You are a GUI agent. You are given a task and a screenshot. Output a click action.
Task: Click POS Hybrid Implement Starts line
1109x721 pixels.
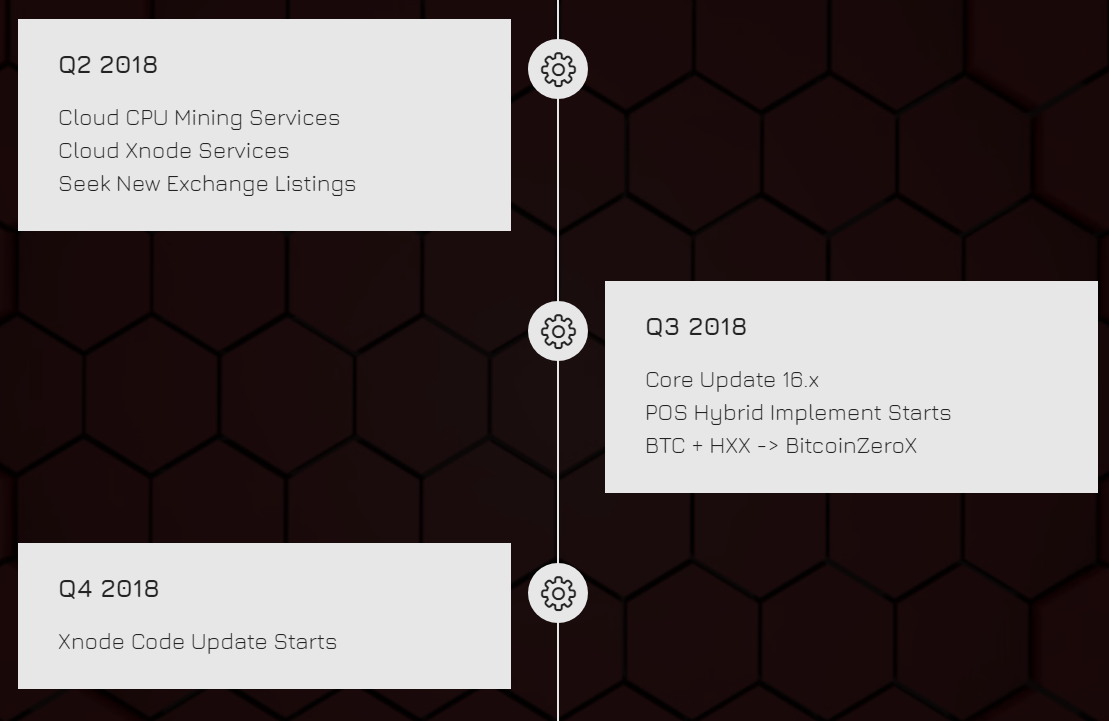799,413
